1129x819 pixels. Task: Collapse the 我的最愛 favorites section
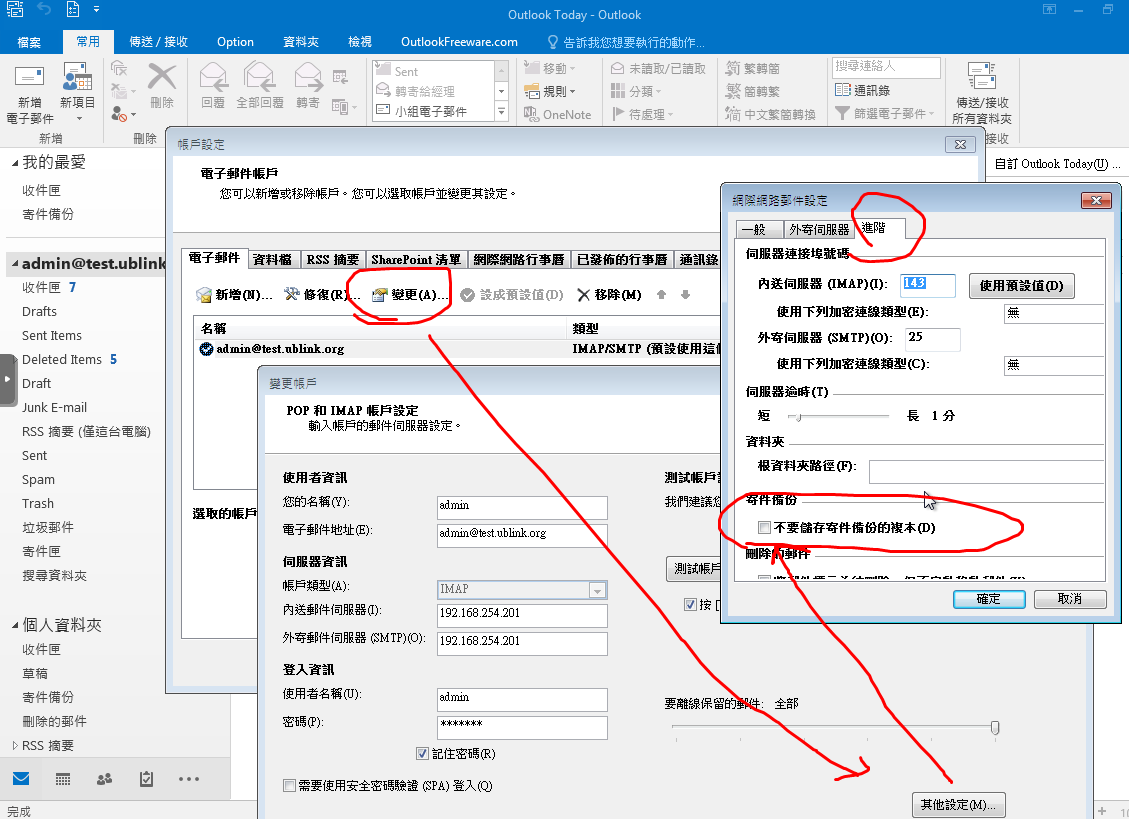[14, 162]
